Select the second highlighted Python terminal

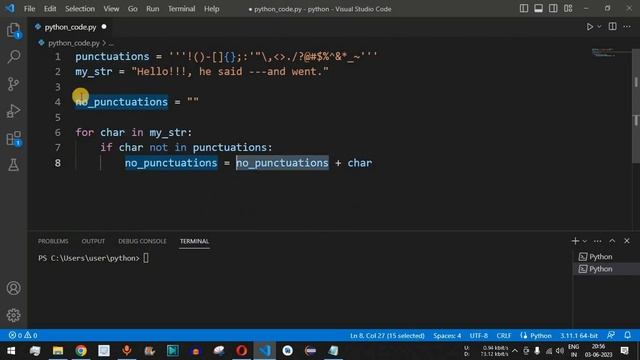pyautogui.click(x=606, y=269)
